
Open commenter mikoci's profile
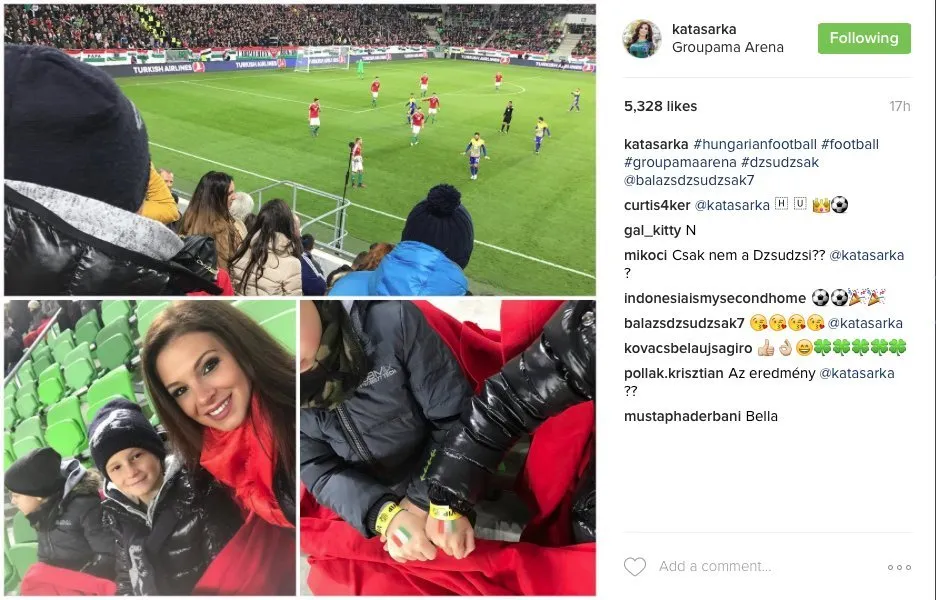coord(645,256)
